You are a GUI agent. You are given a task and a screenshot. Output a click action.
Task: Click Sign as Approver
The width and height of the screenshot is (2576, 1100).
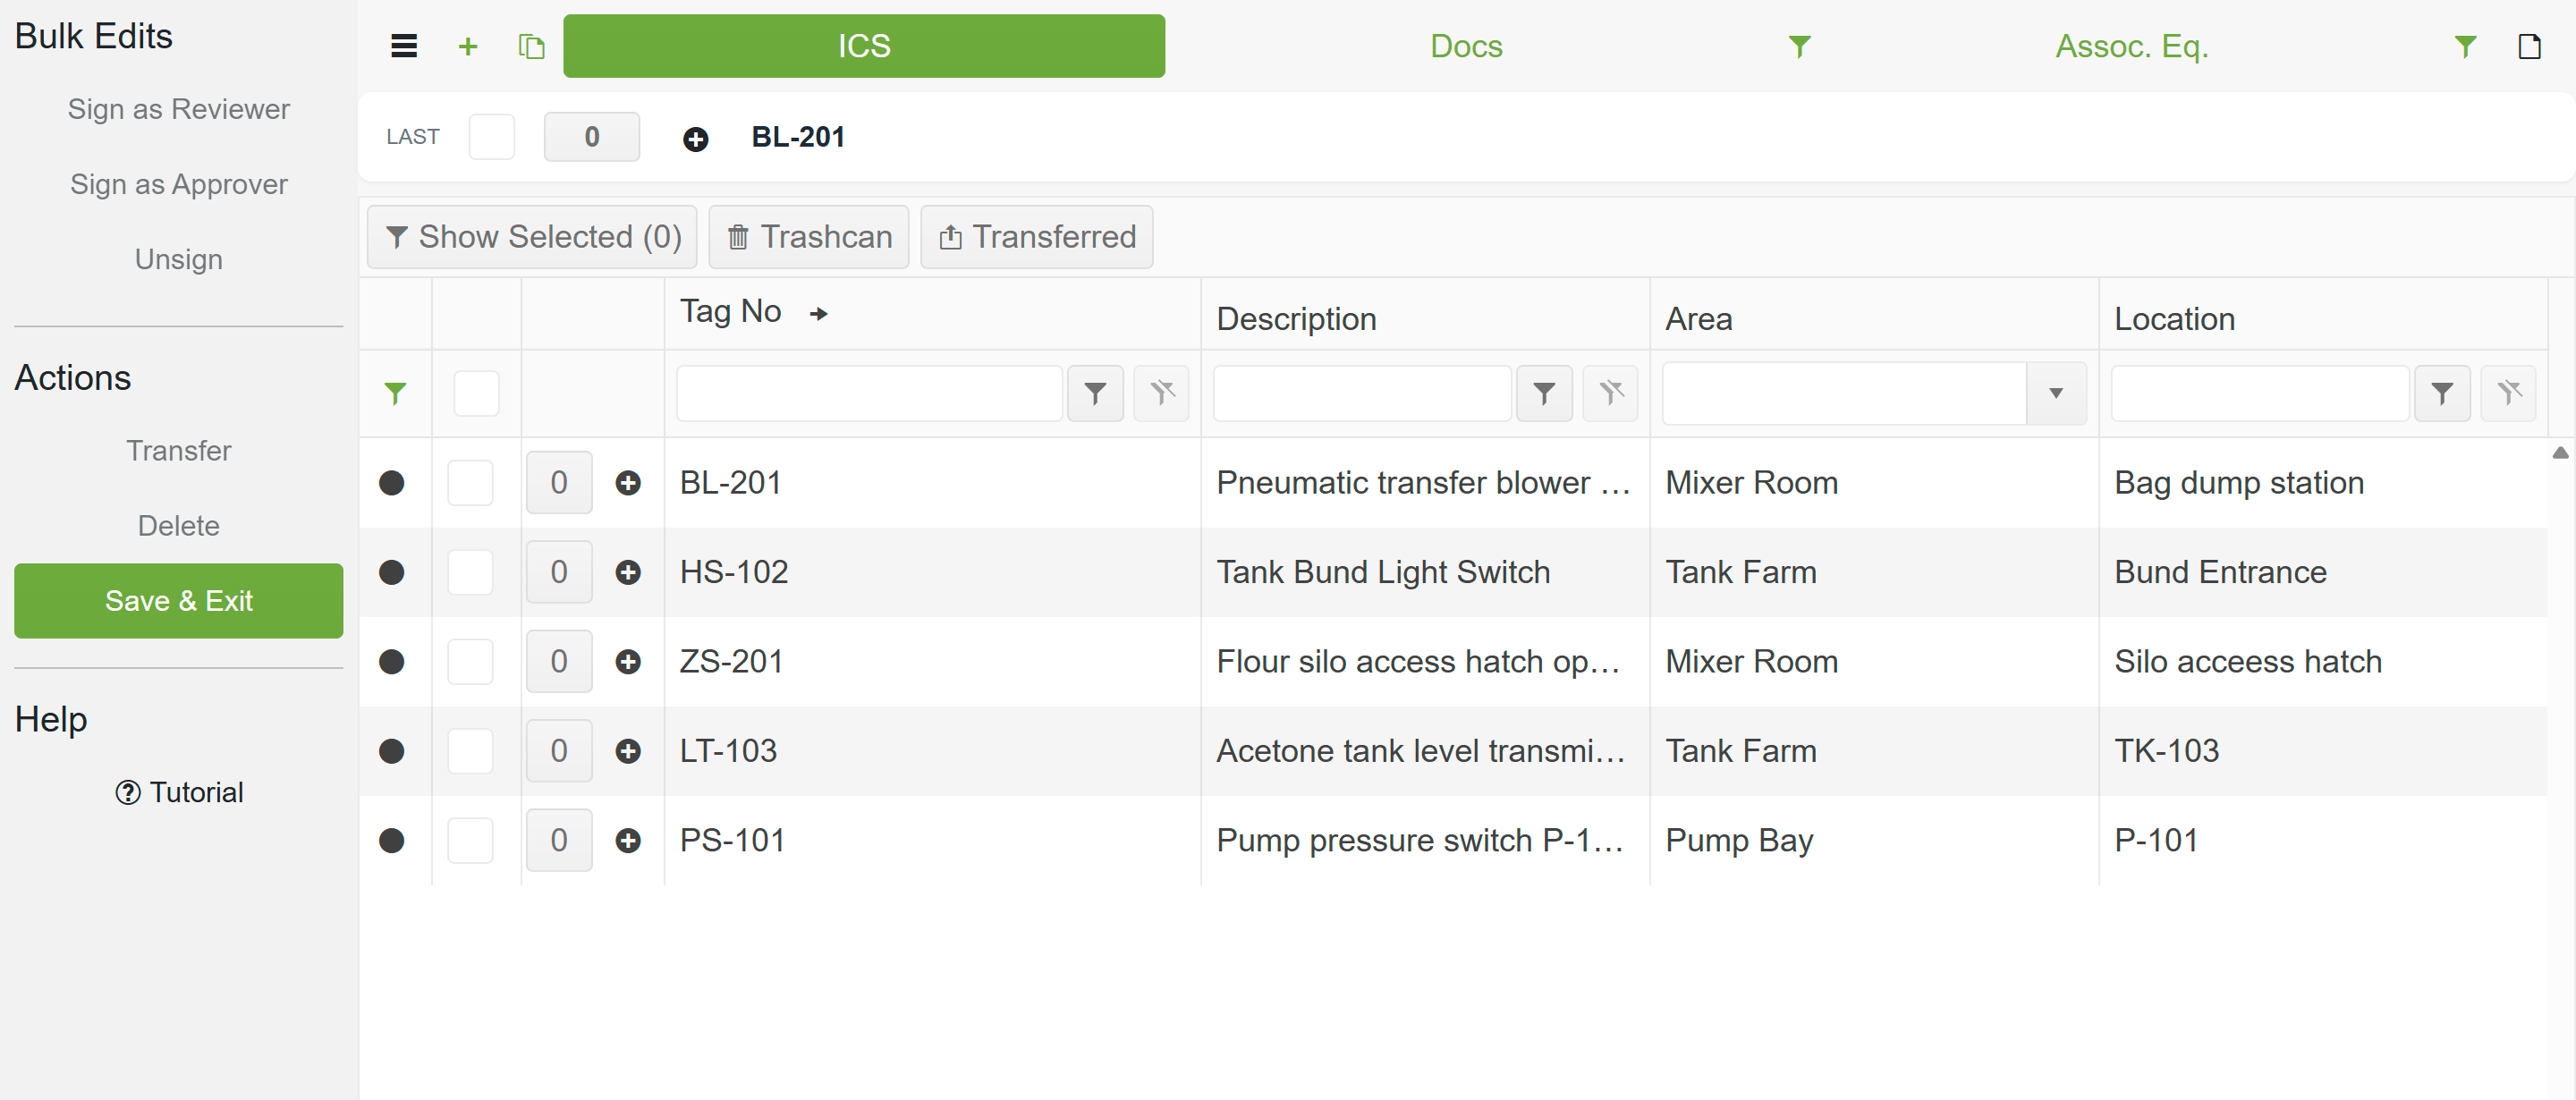click(x=179, y=184)
